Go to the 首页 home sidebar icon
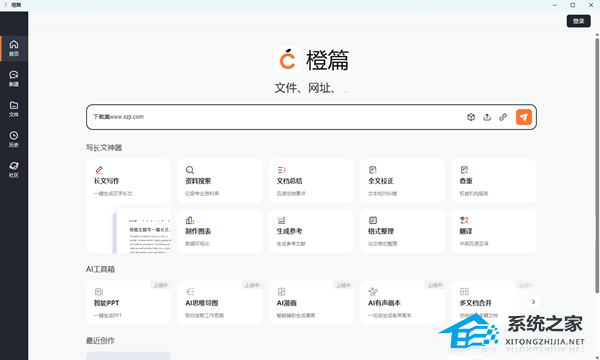600x360 pixels. (14, 48)
